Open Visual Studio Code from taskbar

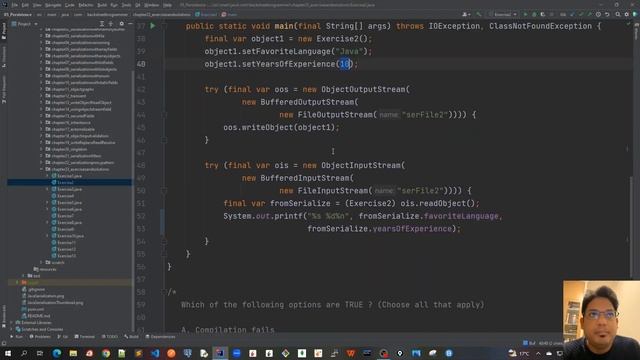pyautogui.click(x=155, y=353)
